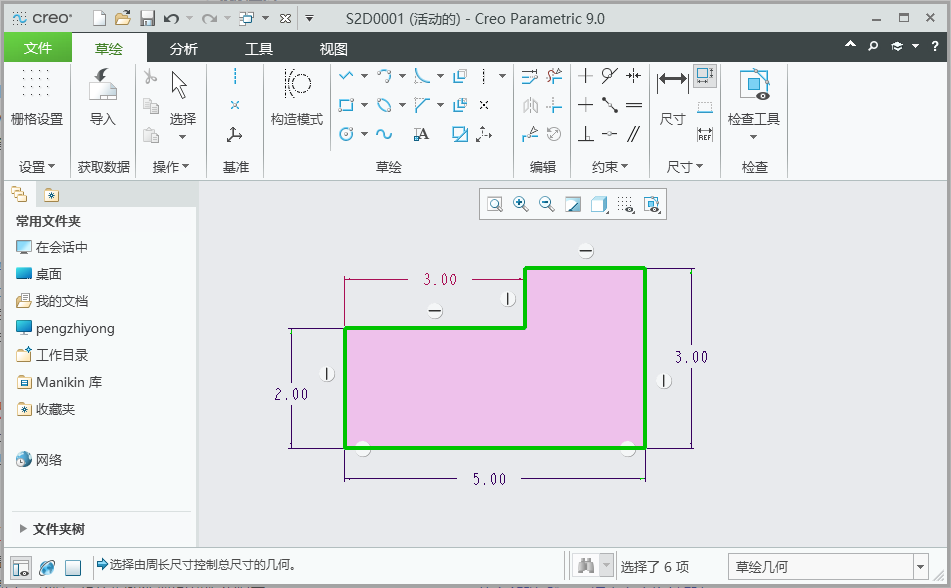Click the refit zoom view icon

click(495, 204)
